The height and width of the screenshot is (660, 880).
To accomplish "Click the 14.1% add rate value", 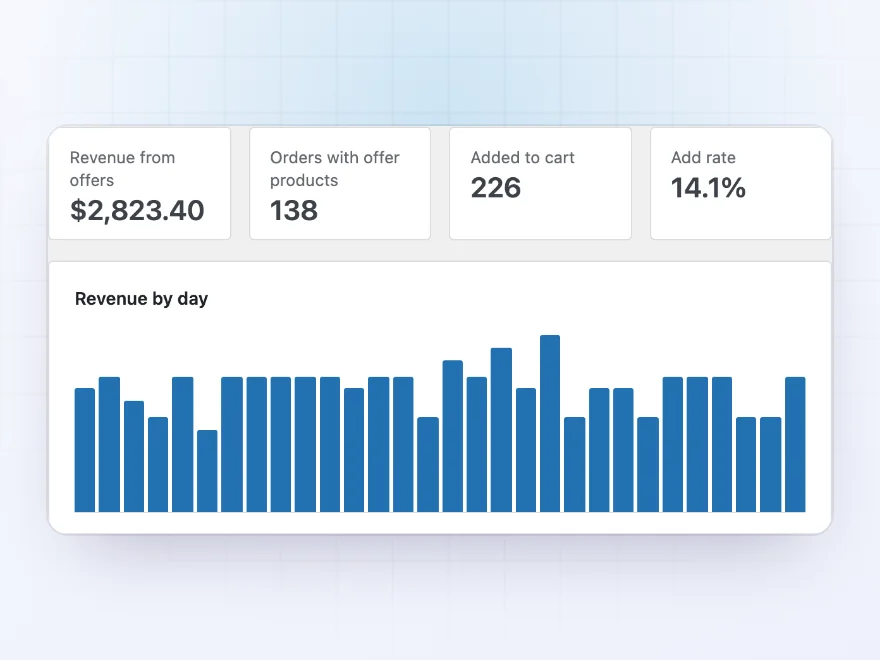I will tap(708, 187).
